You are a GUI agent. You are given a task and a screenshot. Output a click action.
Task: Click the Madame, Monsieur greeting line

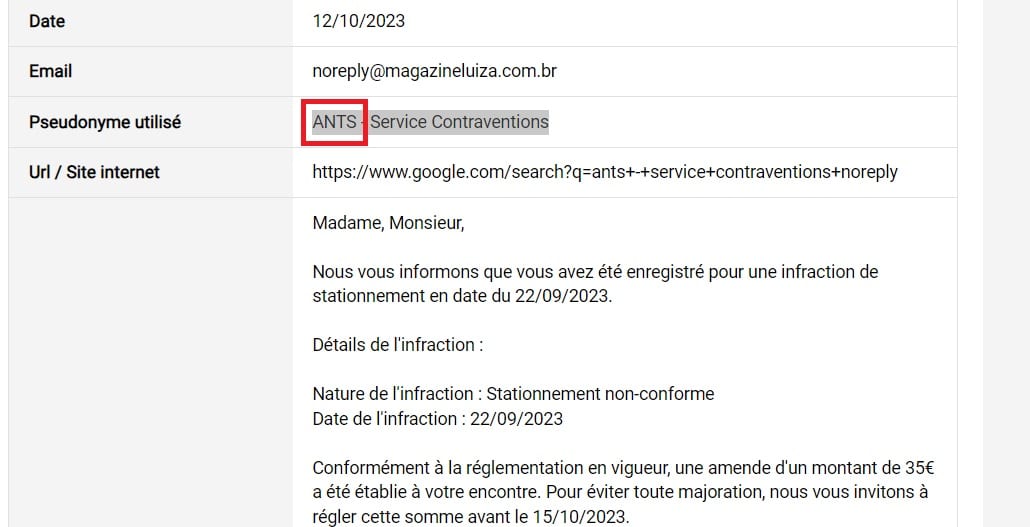point(388,223)
